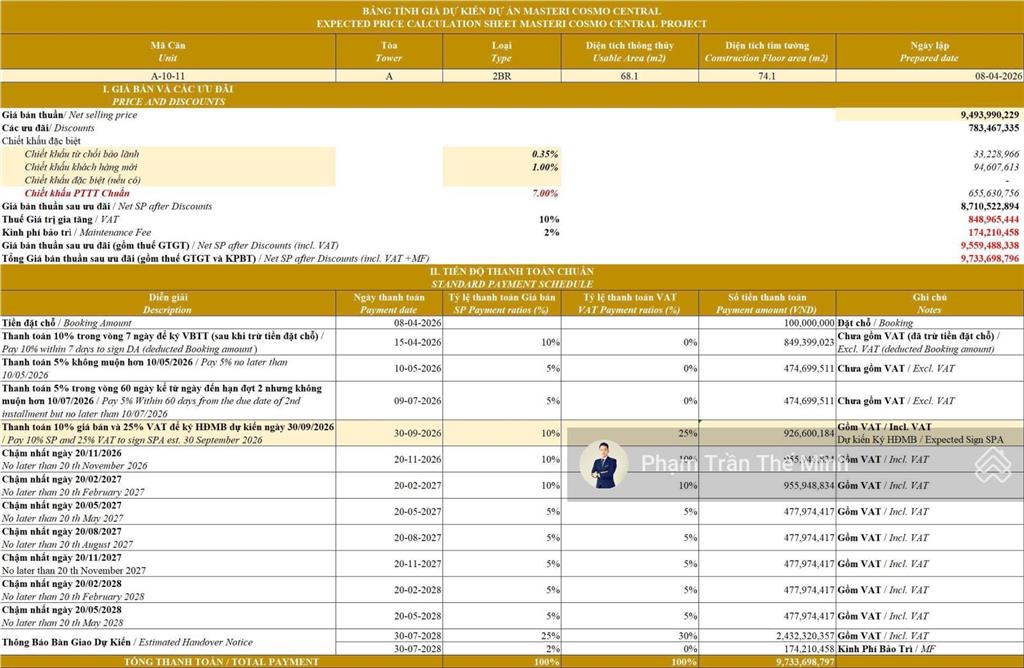Click the Ngày thanh toán / Payment date header

[x=389, y=304]
